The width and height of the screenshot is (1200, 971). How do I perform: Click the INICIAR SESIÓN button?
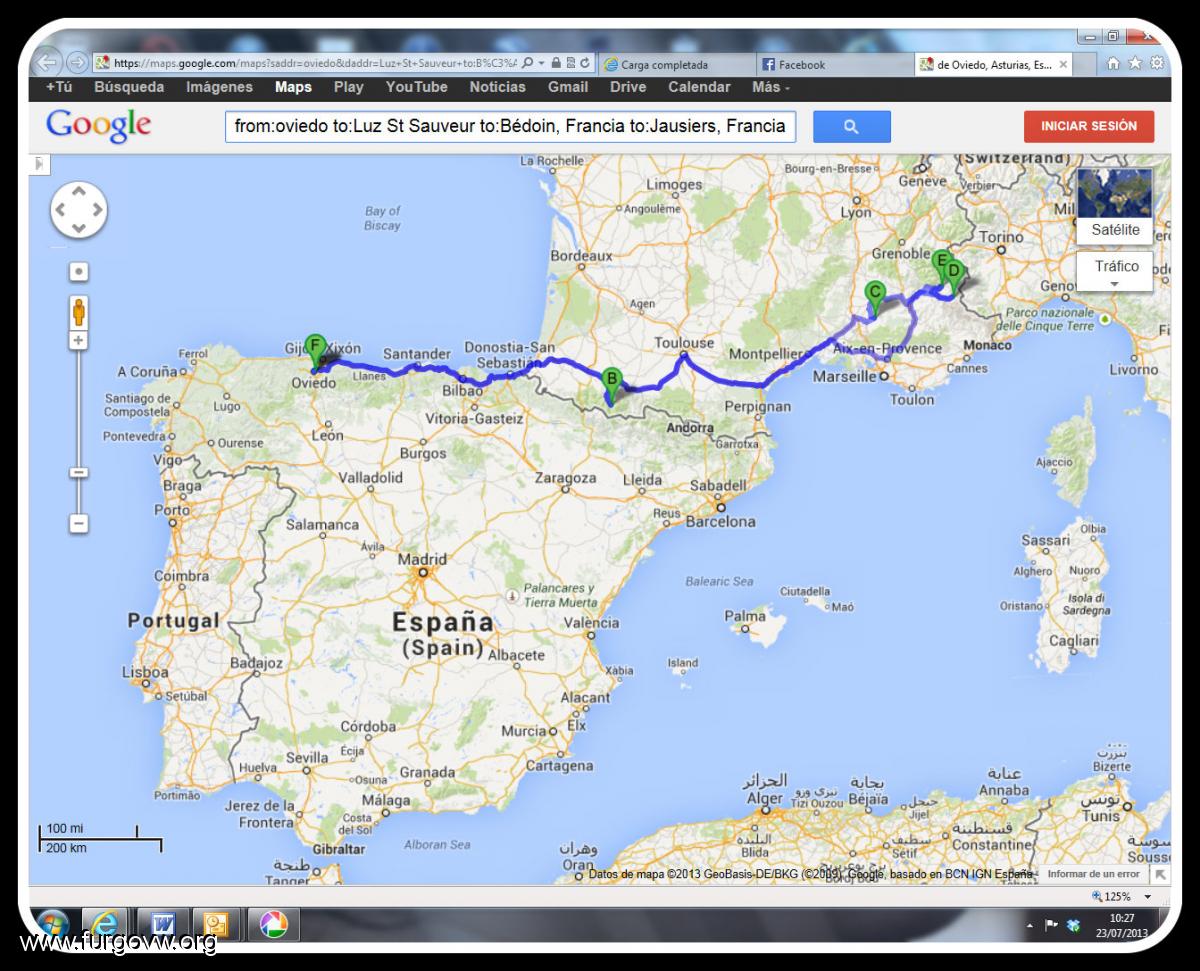coord(1089,127)
